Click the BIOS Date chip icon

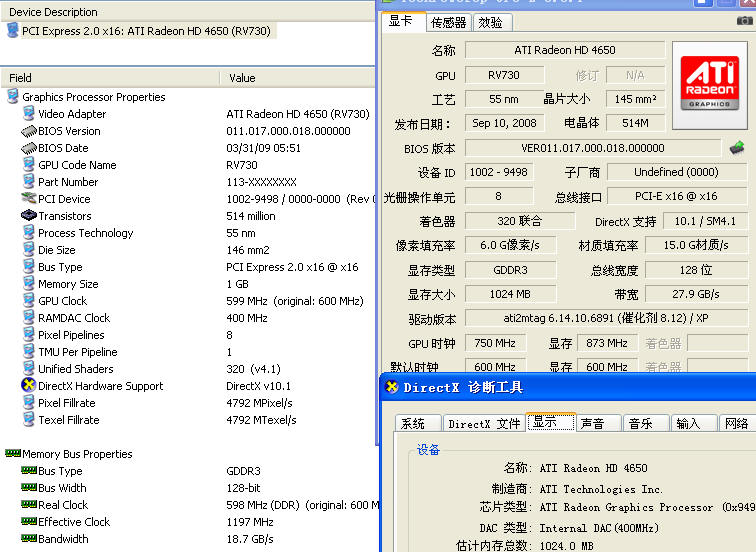click(29, 148)
